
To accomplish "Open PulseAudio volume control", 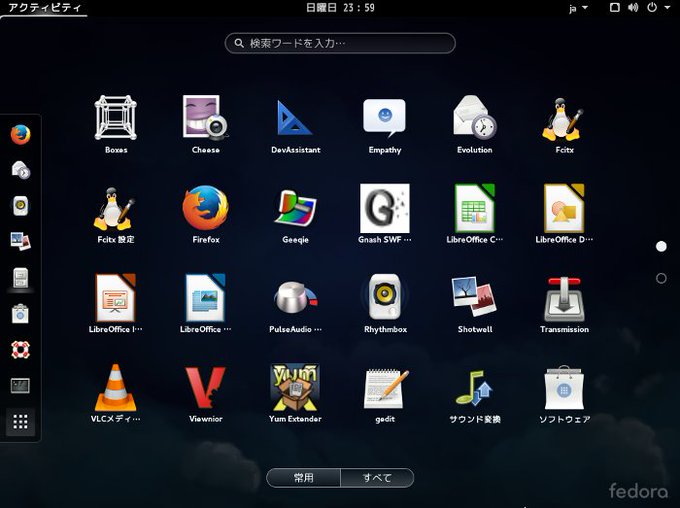I will click(x=295, y=304).
